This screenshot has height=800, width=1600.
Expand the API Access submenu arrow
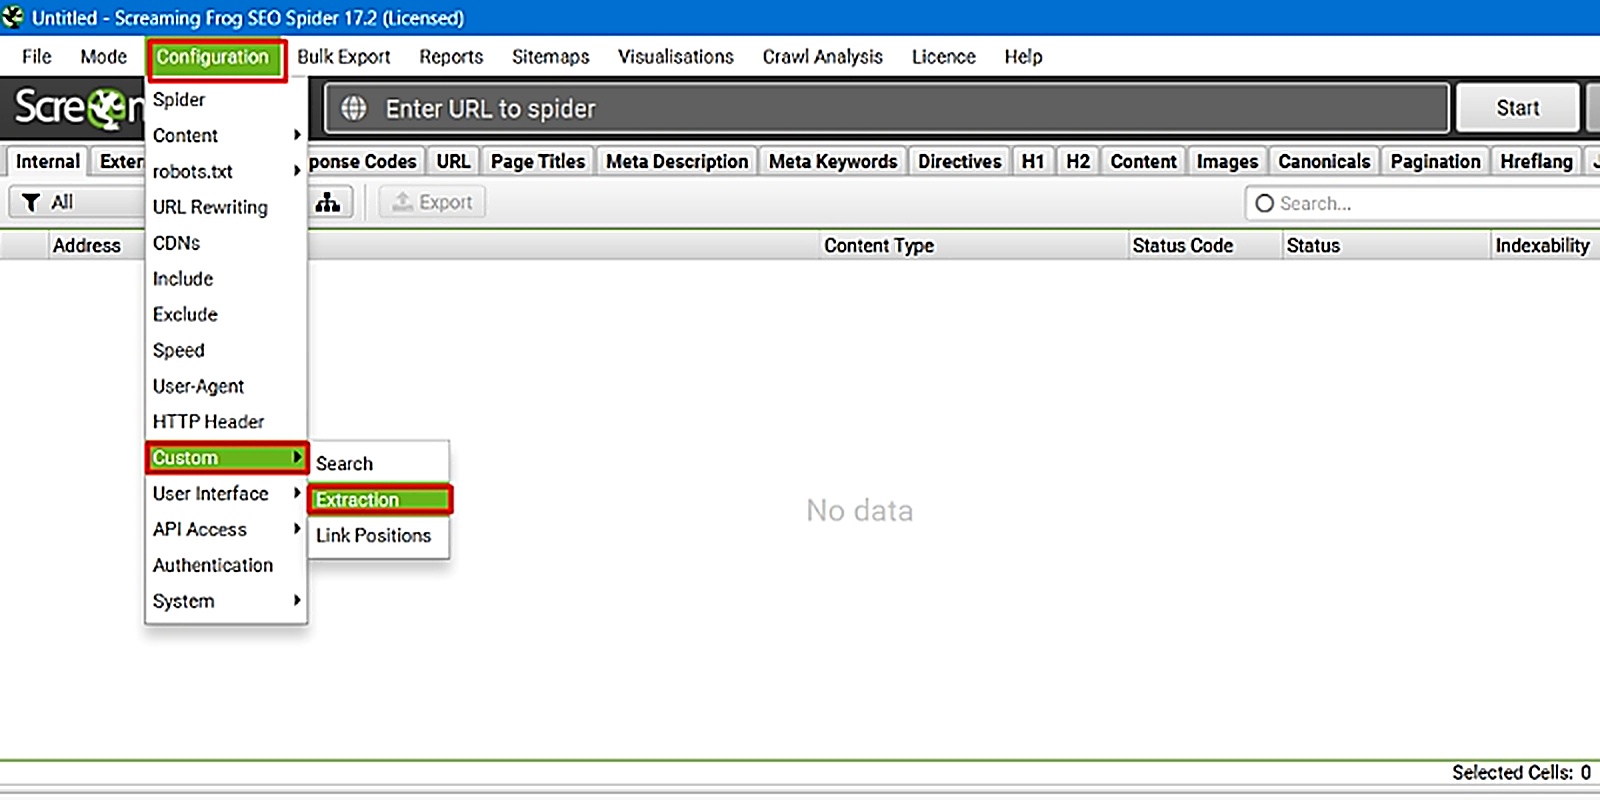[x=297, y=529]
